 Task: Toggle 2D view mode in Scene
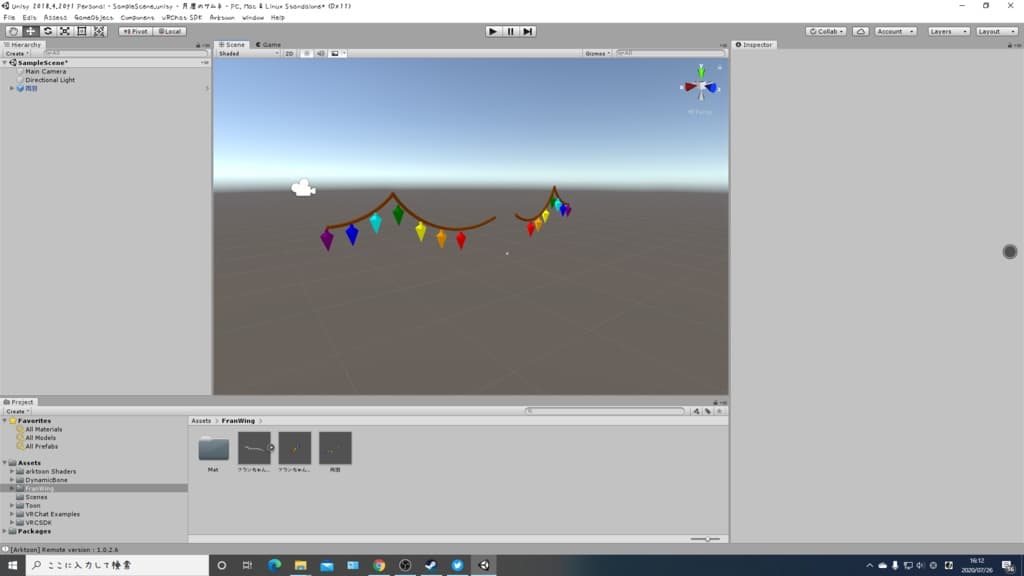(x=289, y=54)
